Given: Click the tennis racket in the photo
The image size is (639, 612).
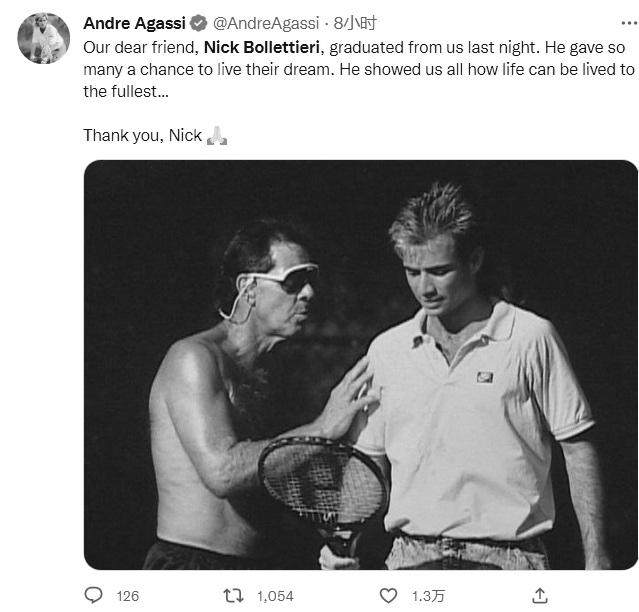Looking at the screenshot, I should coord(322,485).
